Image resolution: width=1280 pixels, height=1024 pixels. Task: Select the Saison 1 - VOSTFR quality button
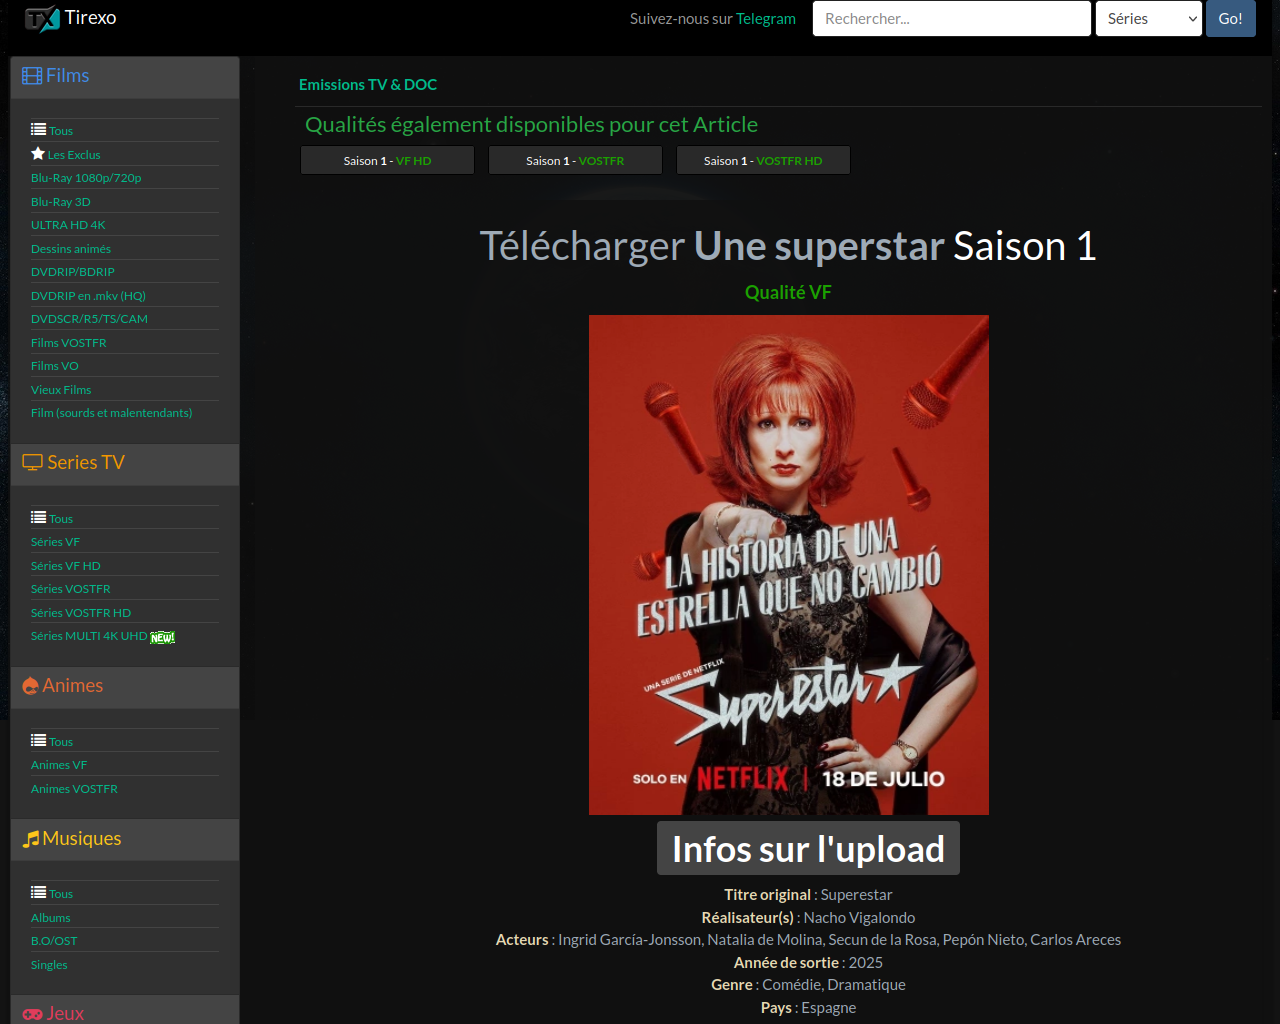(575, 160)
